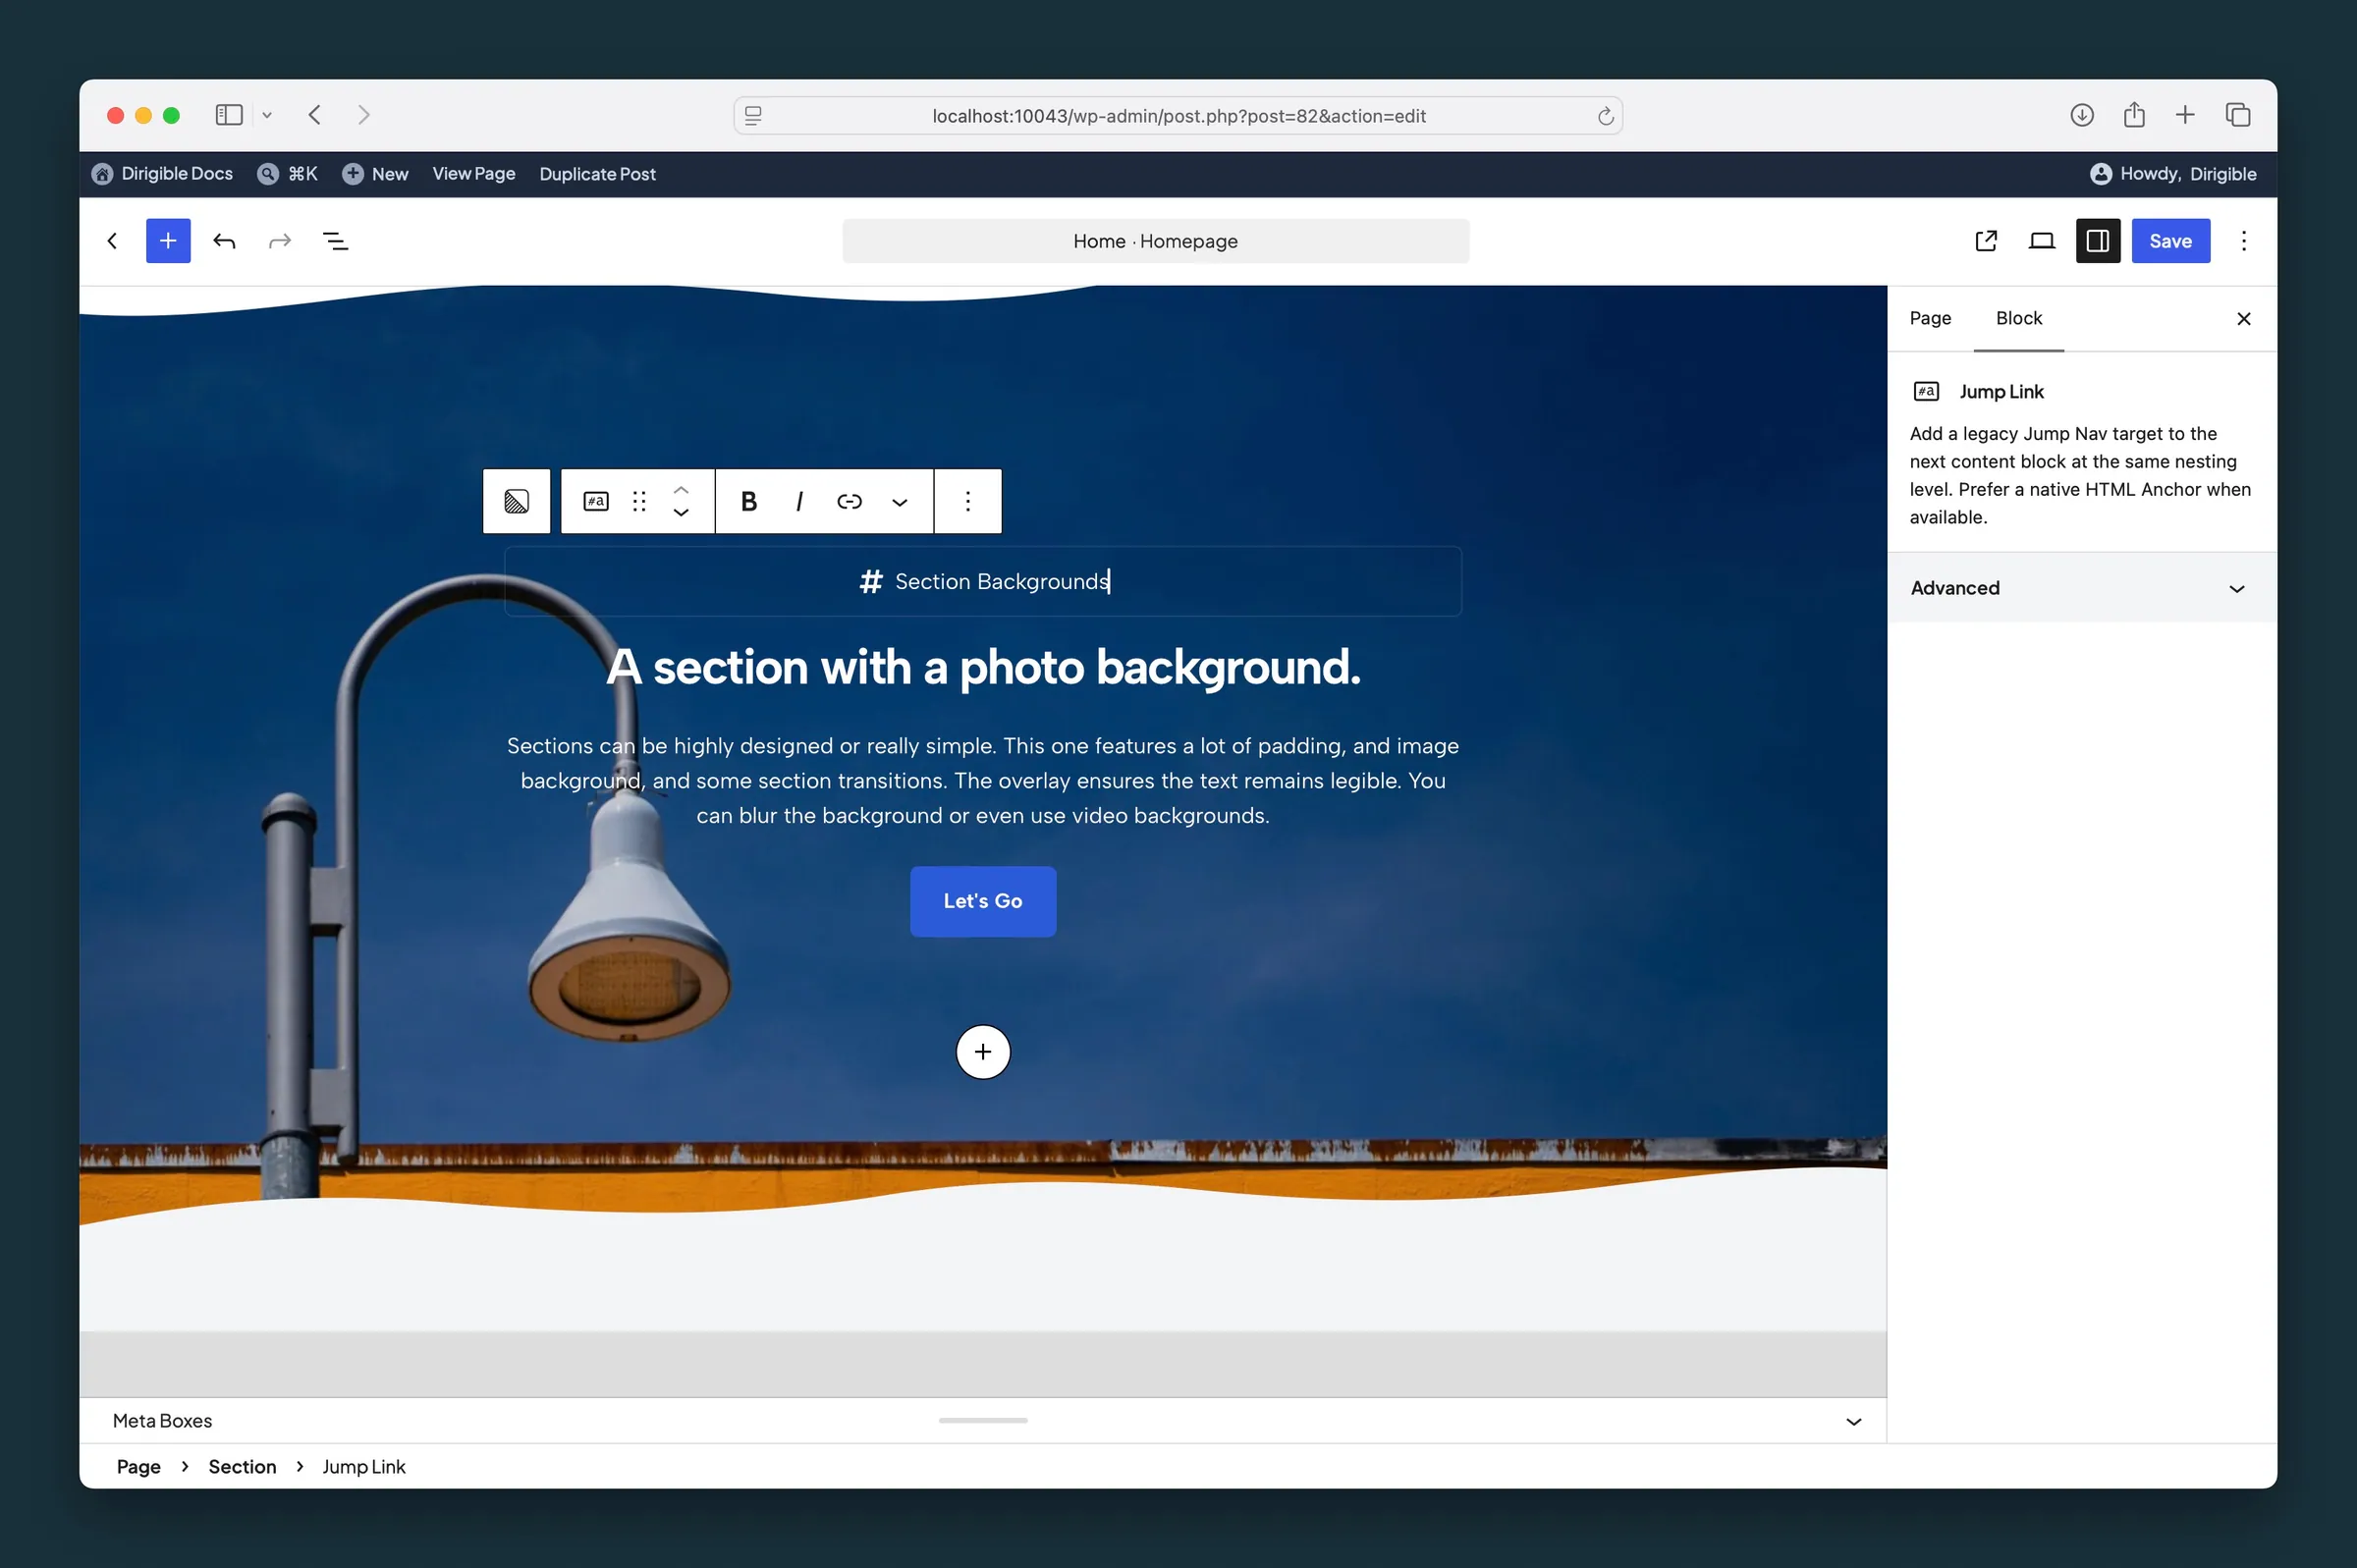Select Page in the breadcrumb
Image resolution: width=2357 pixels, height=1568 pixels.
[138, 1466]
